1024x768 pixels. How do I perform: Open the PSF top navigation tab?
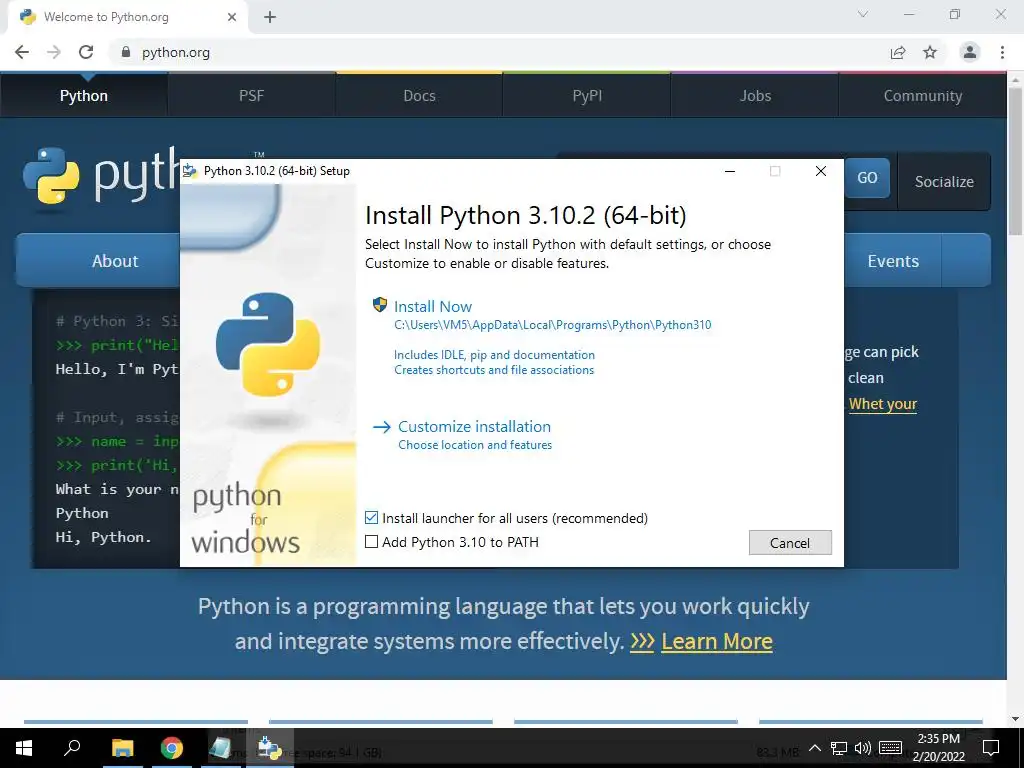251,95
